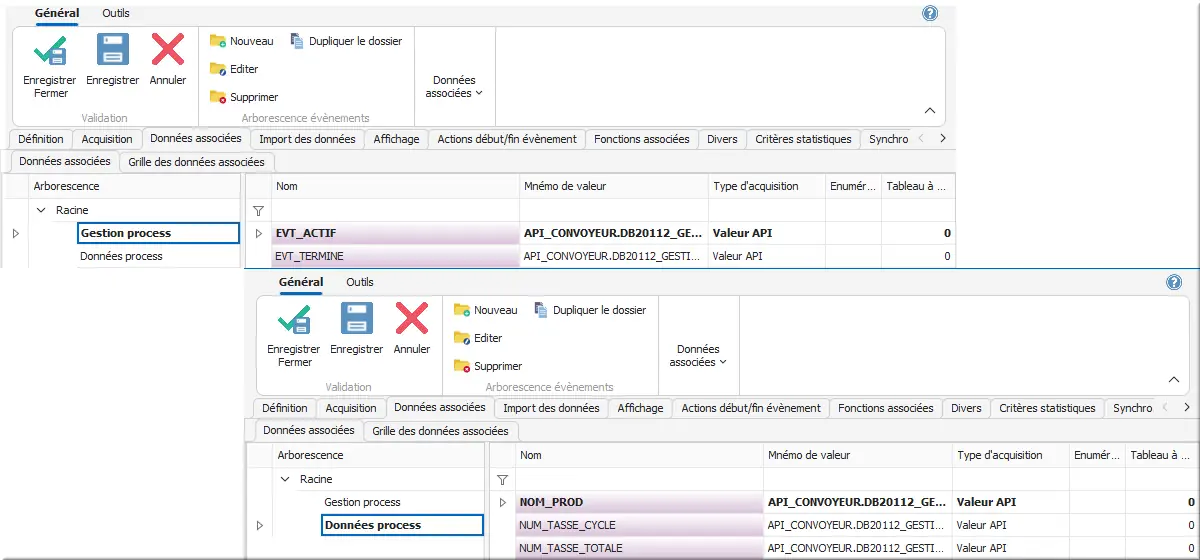Click the filter funnel icon in bottom grid
Screen dimensions: 1200x560
pyautogui.click(x=503, y=480)
